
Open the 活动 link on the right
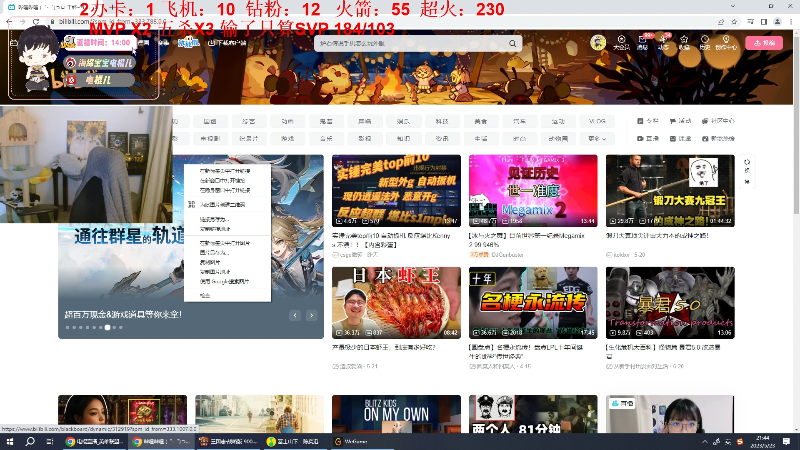(680, 121)
